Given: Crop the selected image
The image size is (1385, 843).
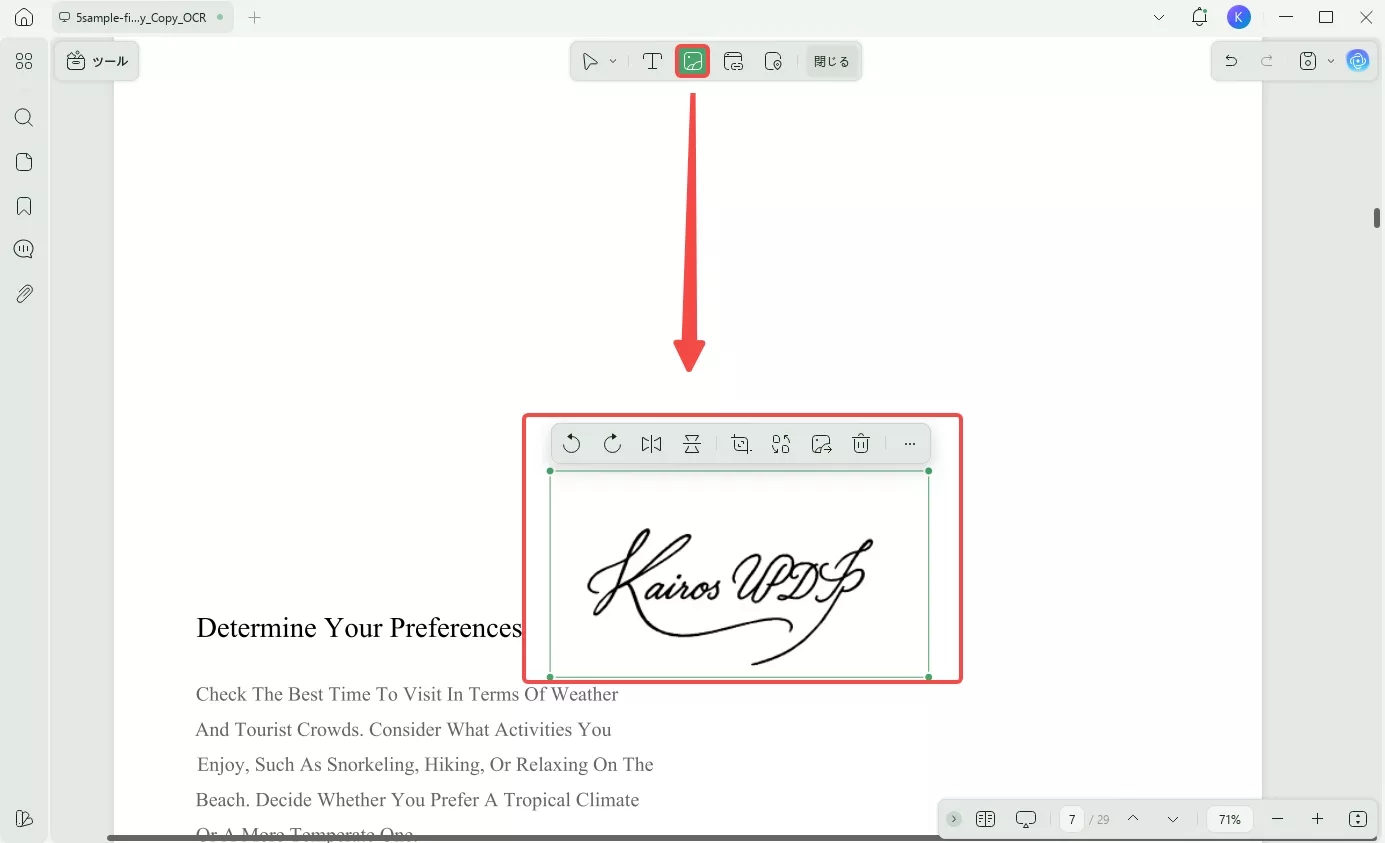Looking at the screenshot, I should [741, 444].
